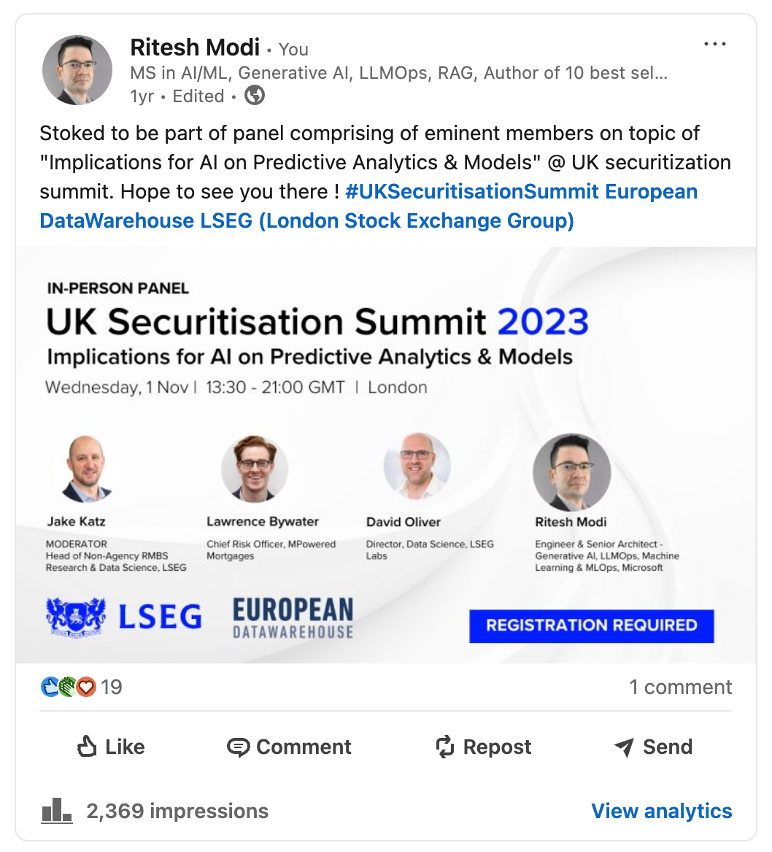Click Lawrence Bywater's panelist photo
The image size is (772, 852).
click(254, 468)
